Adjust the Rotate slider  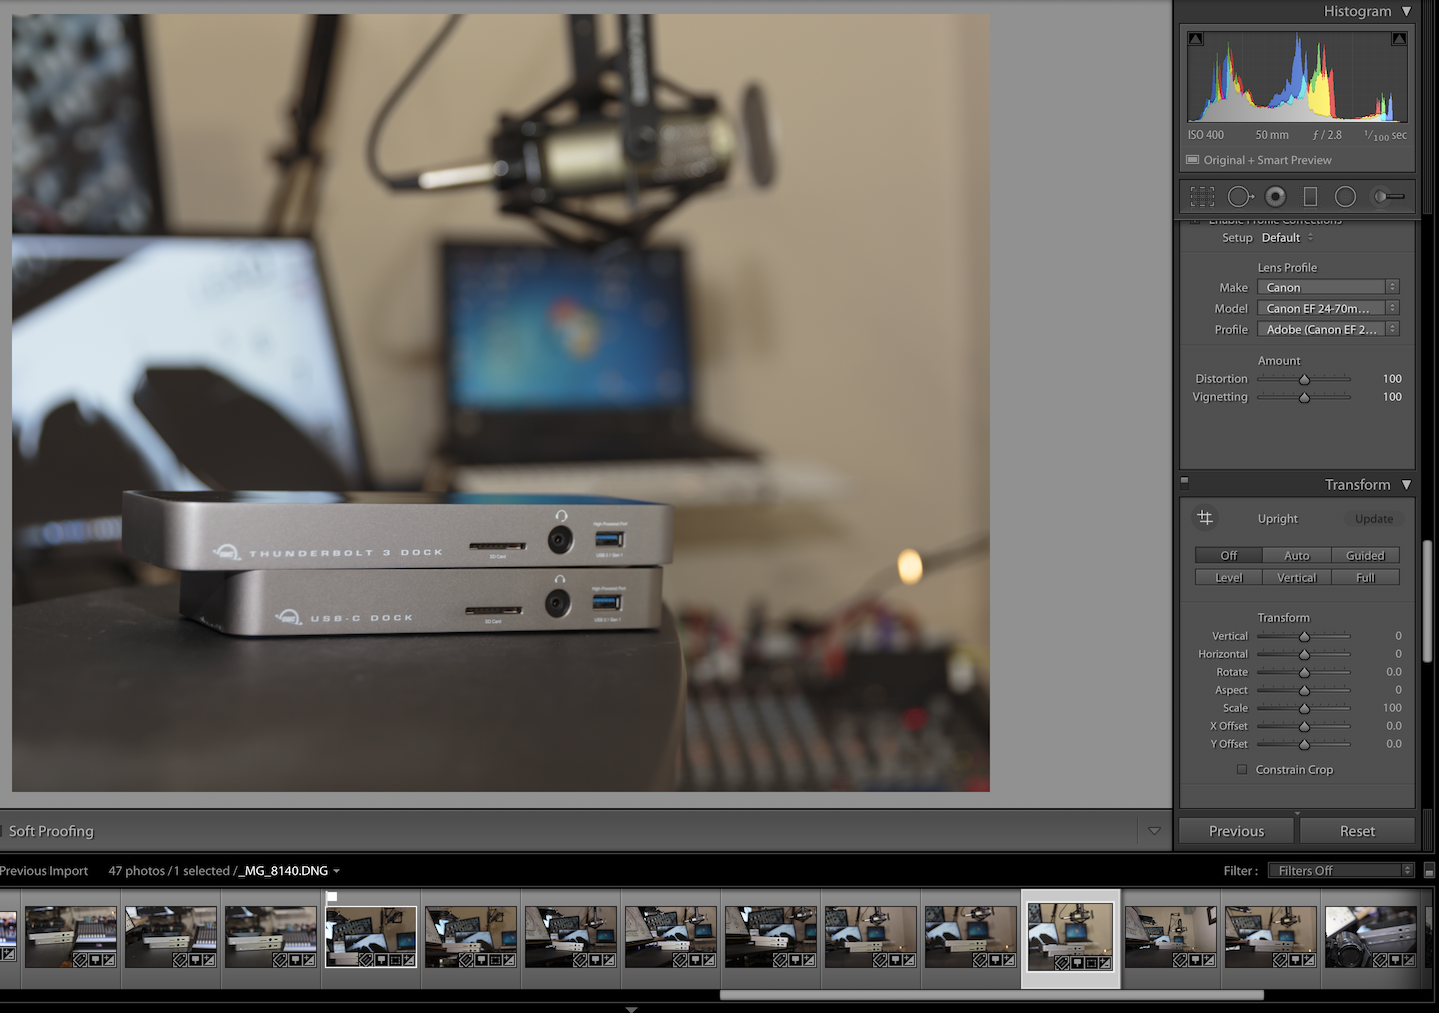1304,672
